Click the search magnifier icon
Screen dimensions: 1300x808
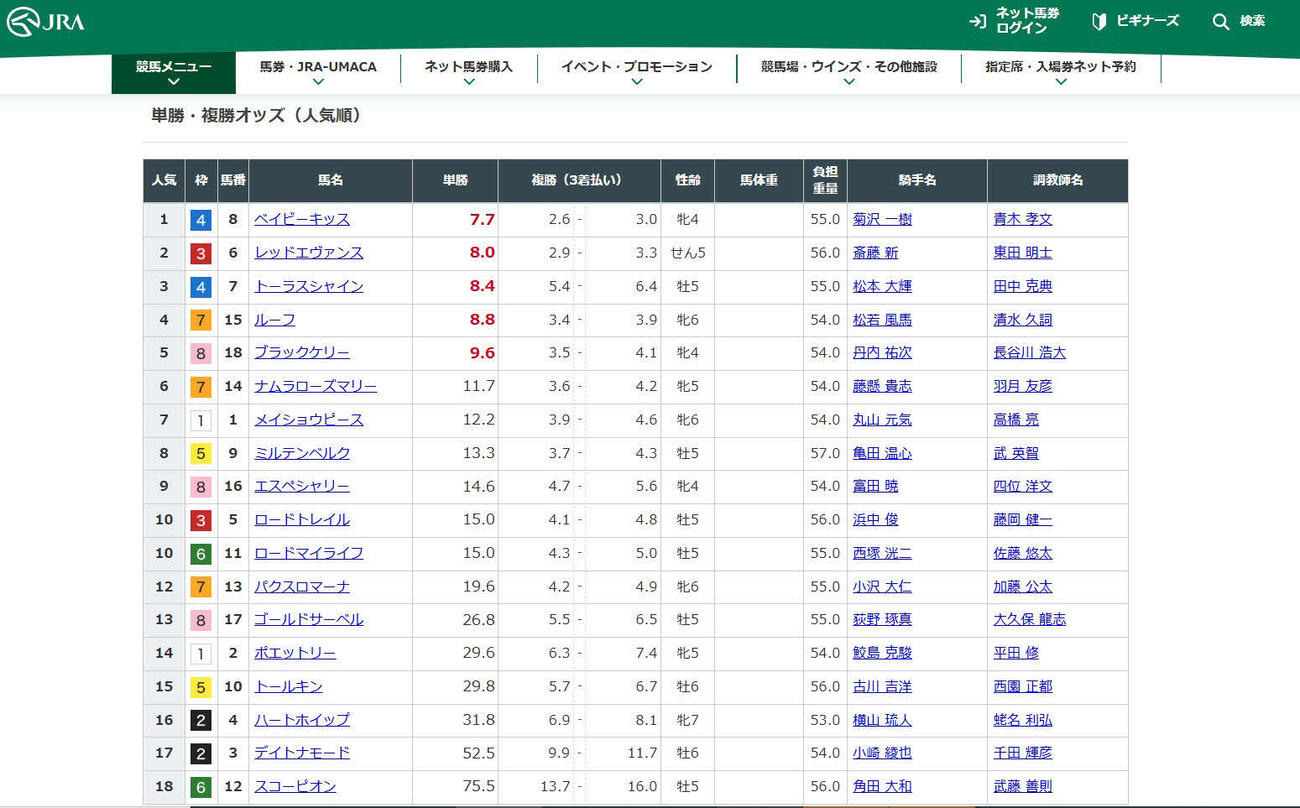click(1220, 21)
